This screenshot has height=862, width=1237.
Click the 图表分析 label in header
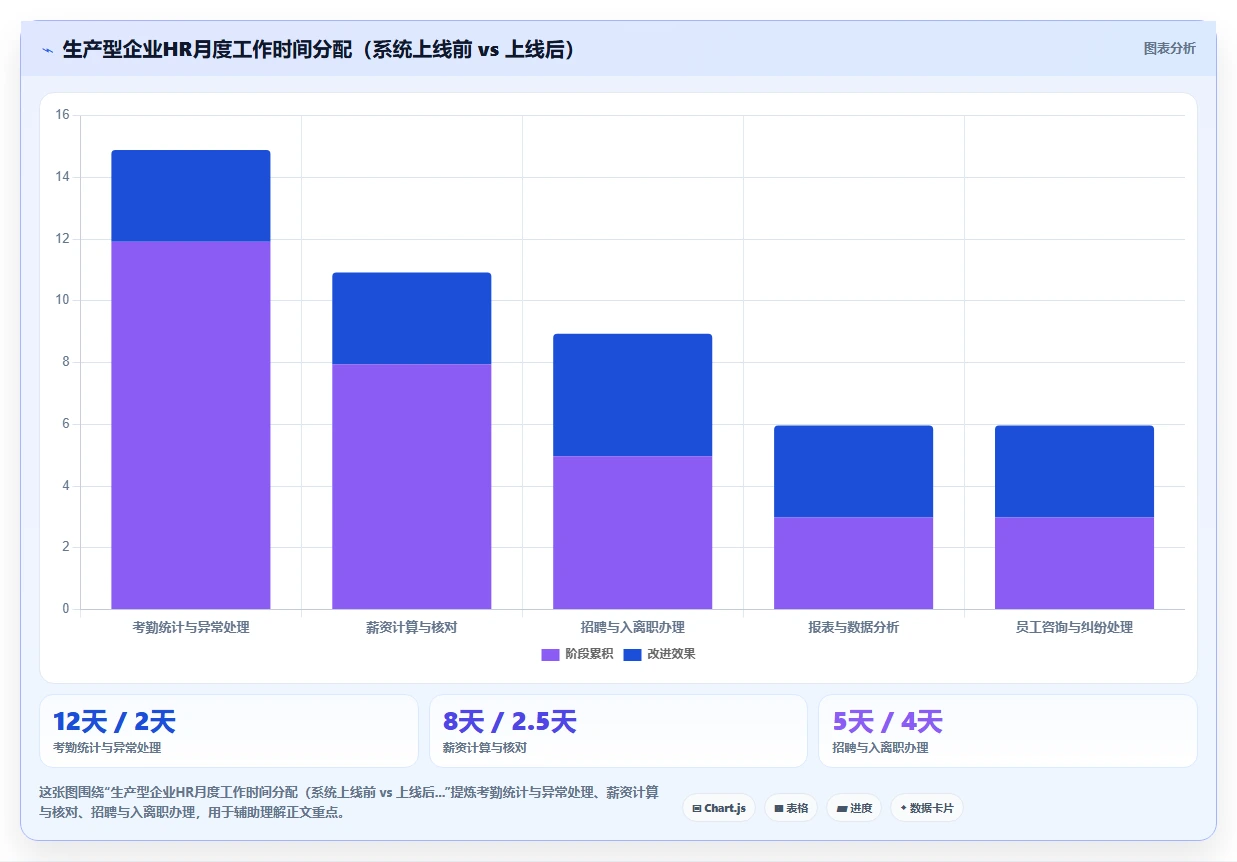click(x=1169, y=48)
